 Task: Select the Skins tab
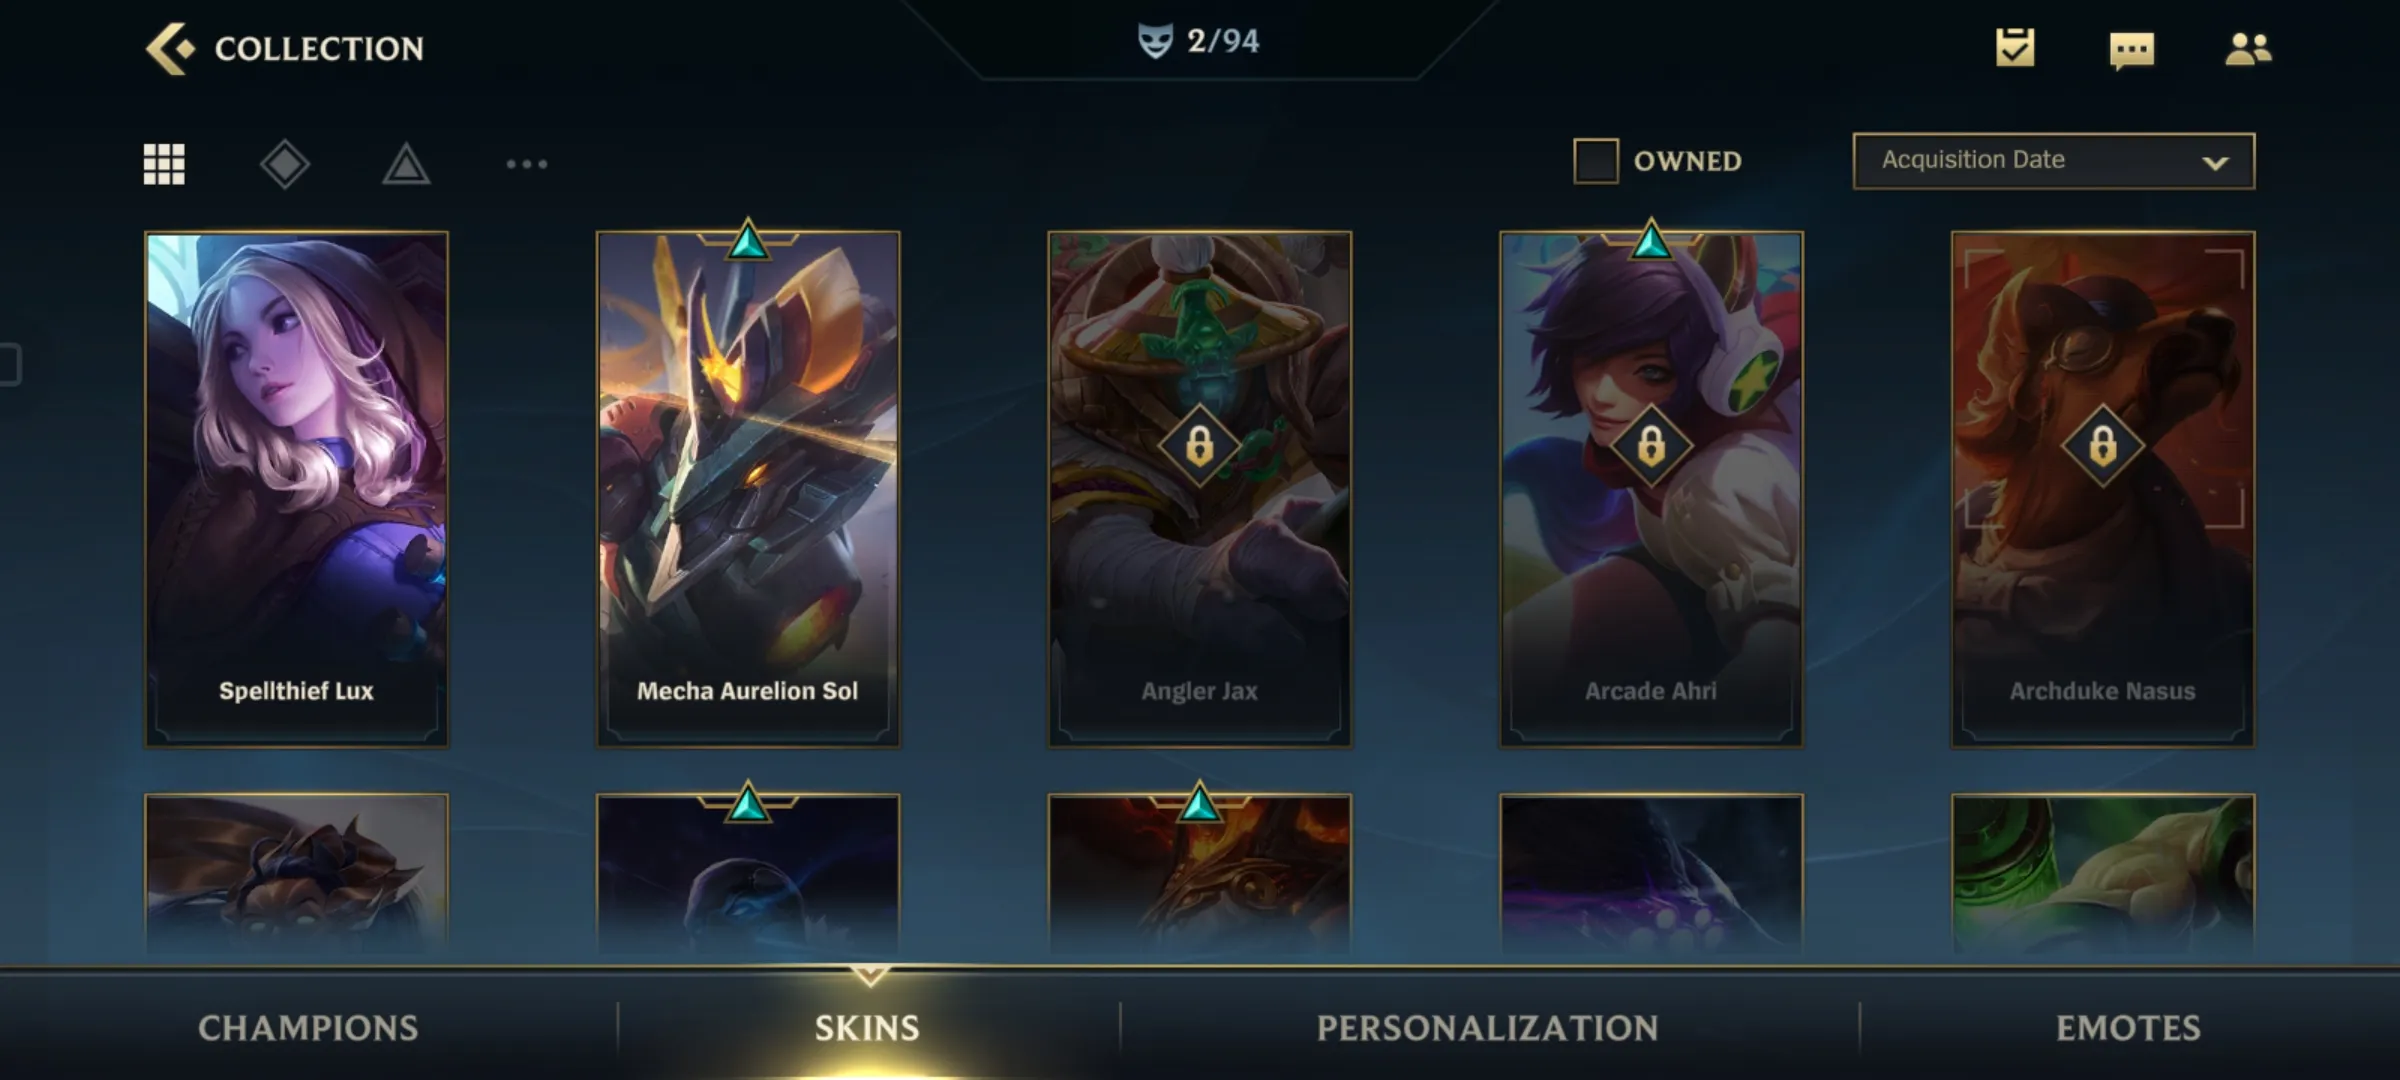[867, 1028]
